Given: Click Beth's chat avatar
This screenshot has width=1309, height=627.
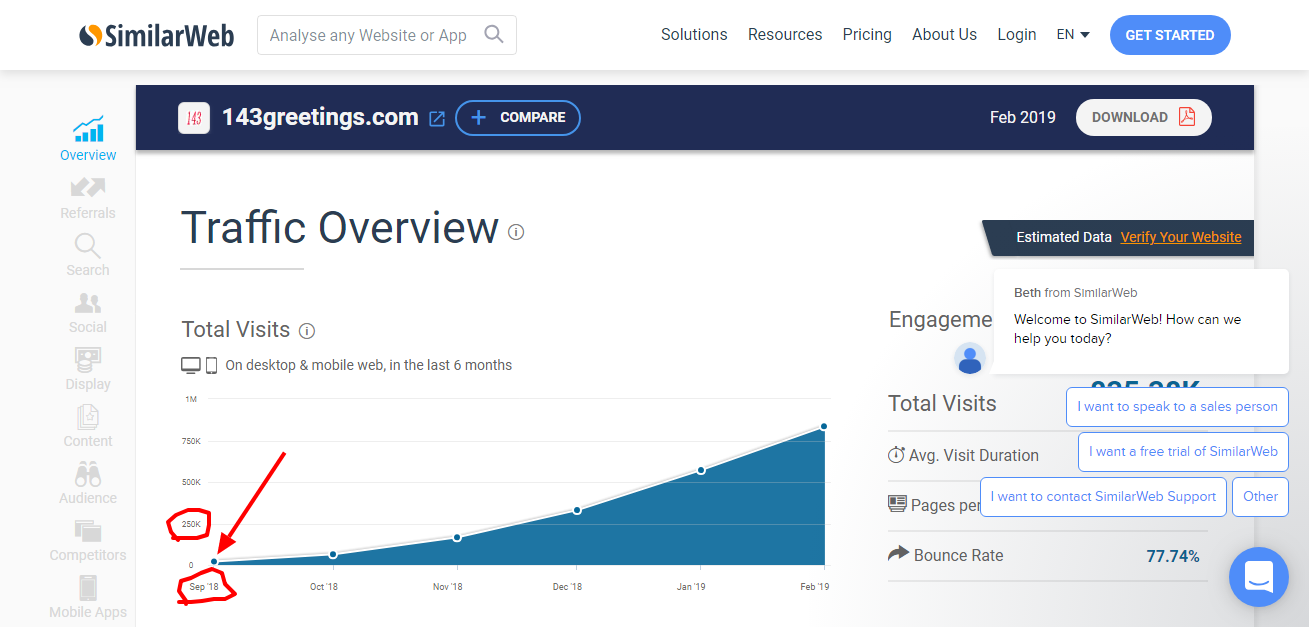Looking at the screenshot, I should [x=970, y=358].
